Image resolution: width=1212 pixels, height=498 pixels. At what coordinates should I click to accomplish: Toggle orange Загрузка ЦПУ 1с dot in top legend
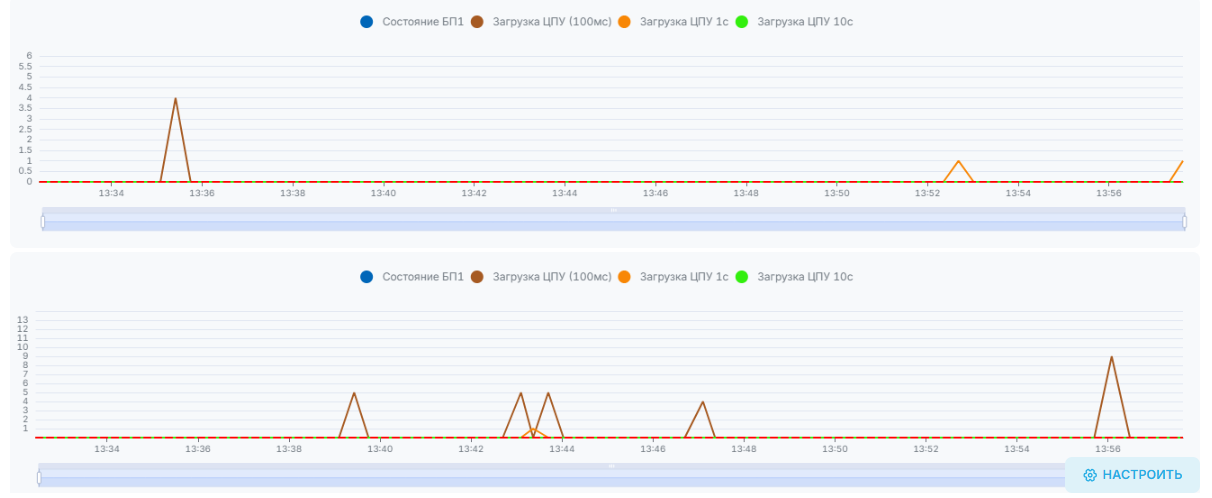coord(624,21)
